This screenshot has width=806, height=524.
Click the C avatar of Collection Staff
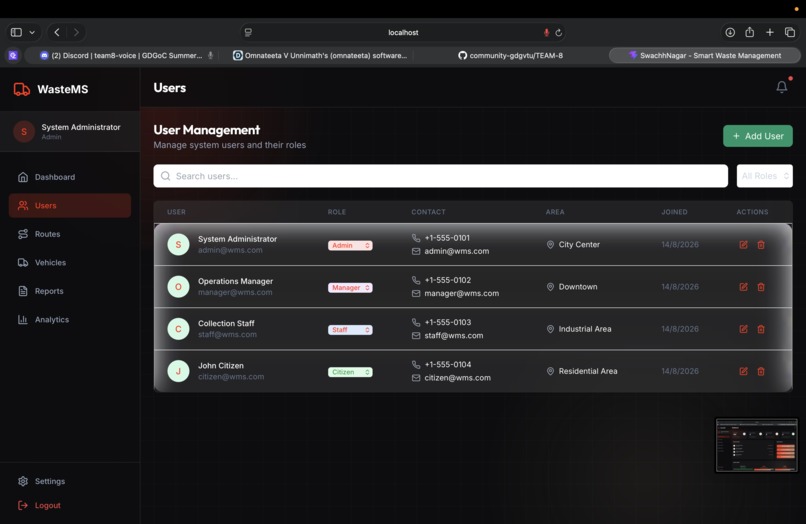(x=178, y=329)
